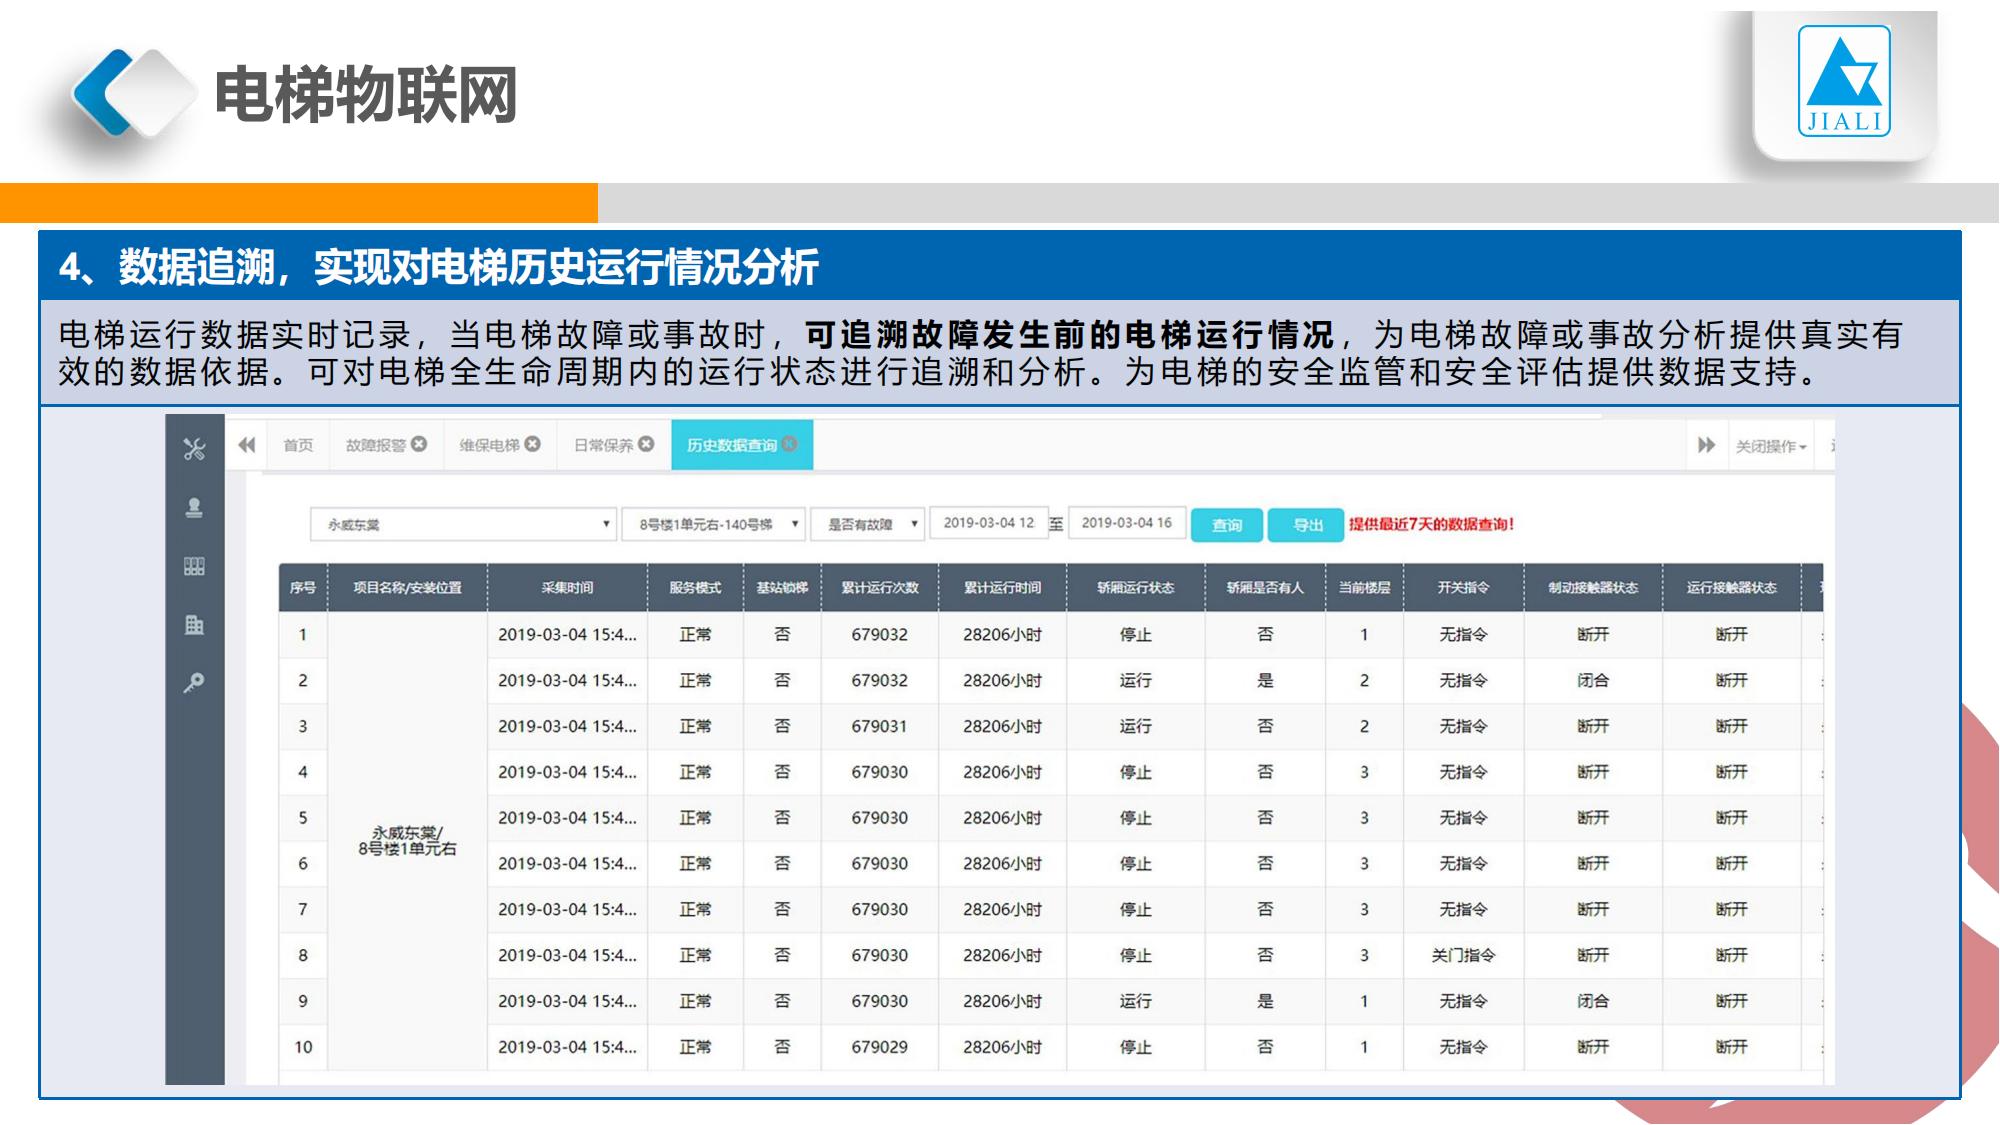Click the 项目名称/安装位置 column header
This screenshot has height=1125, width=2000.
point(407,588)
